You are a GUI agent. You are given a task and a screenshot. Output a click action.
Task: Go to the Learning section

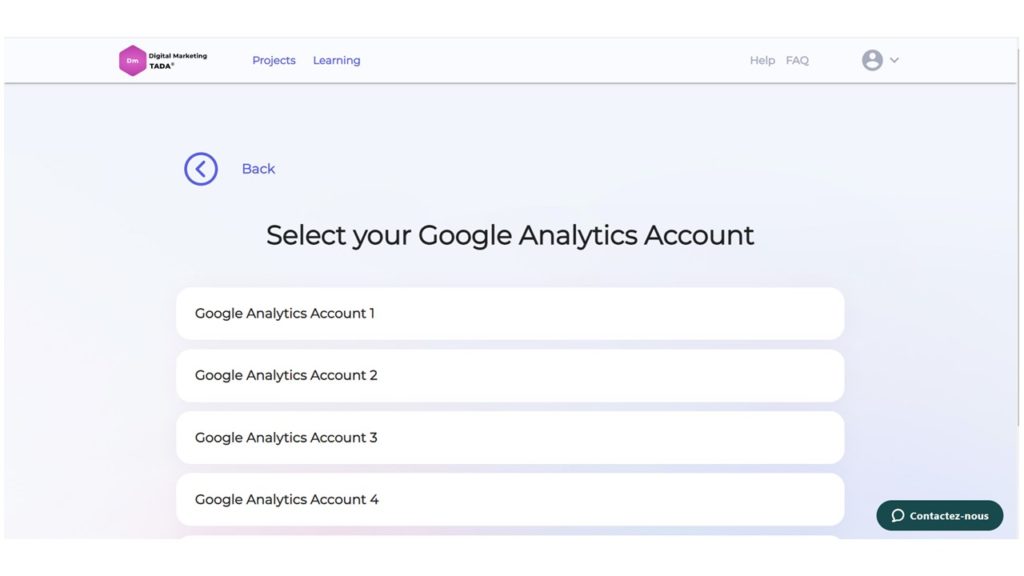click(336, 60)
